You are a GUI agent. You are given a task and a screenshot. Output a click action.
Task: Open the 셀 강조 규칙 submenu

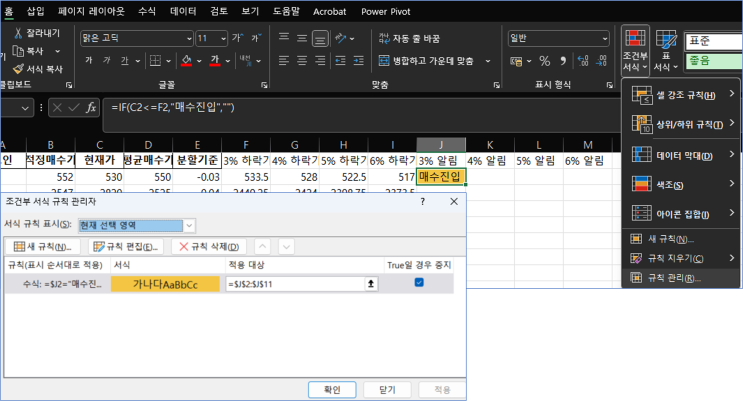683,95
